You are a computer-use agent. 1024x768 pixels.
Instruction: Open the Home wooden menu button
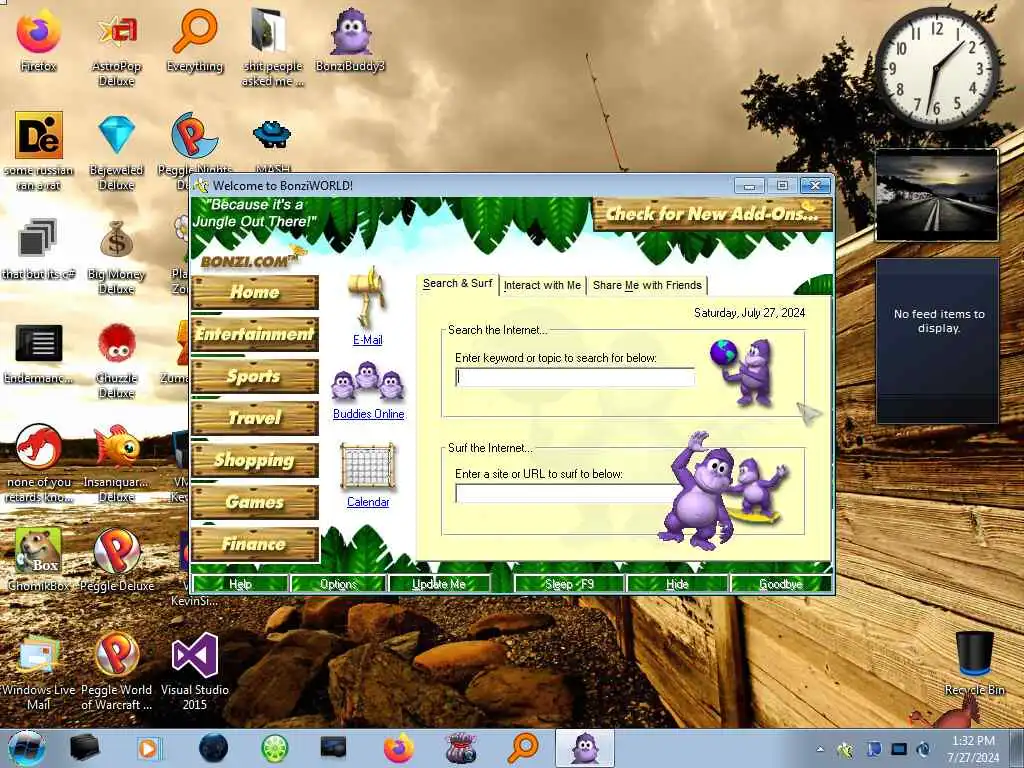pos(255,292)
